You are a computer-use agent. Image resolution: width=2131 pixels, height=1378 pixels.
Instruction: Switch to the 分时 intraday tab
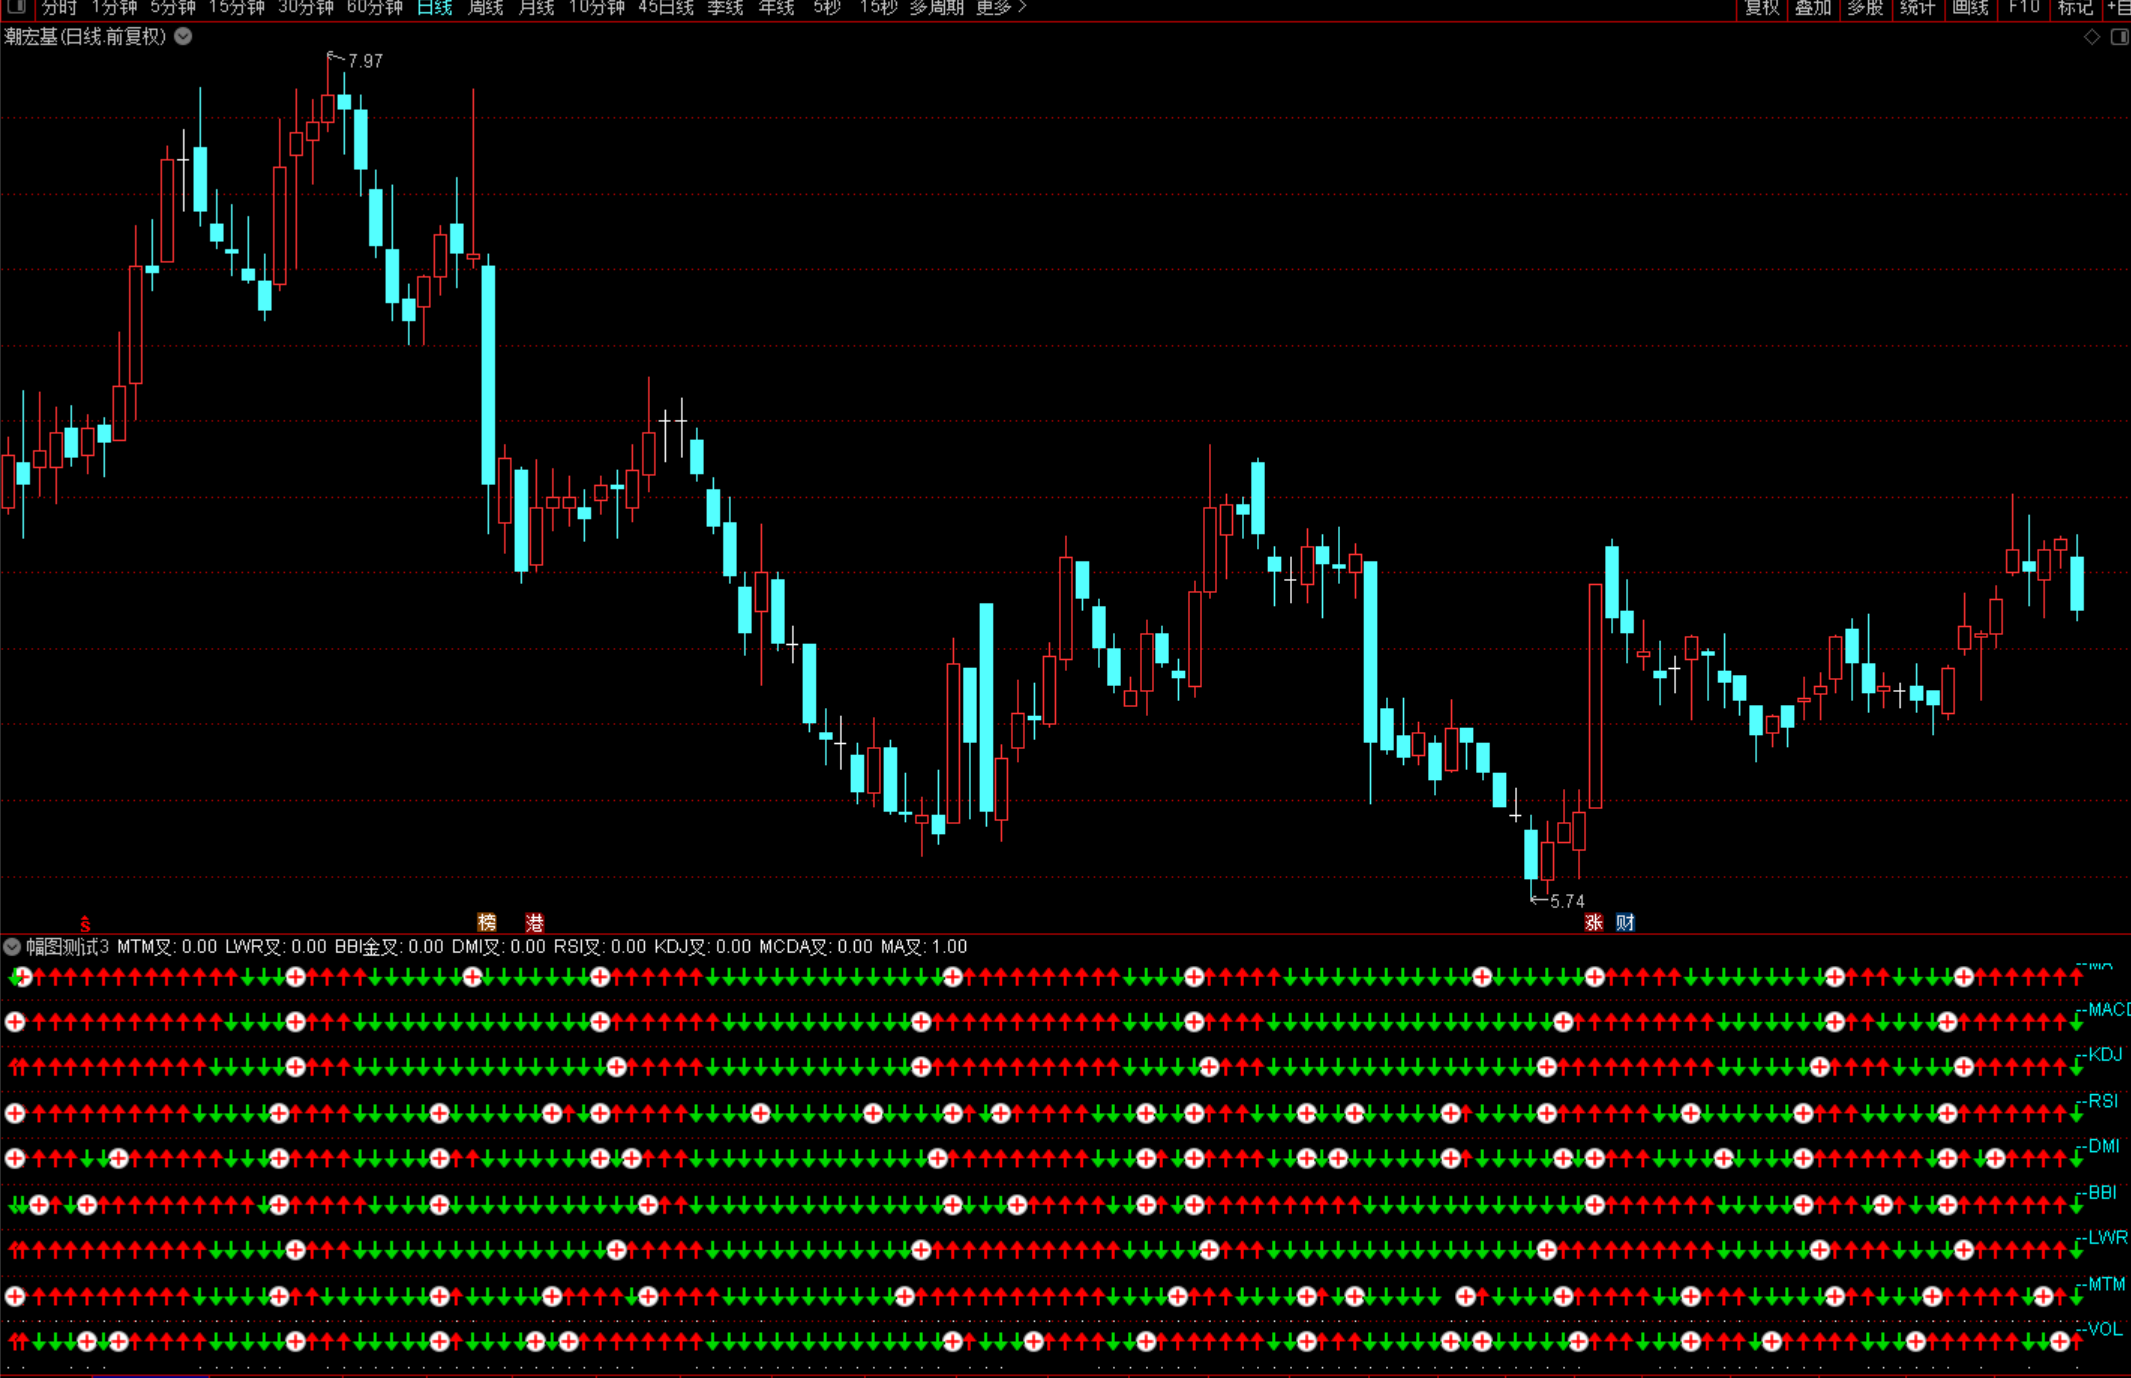[x=59, y=7]
